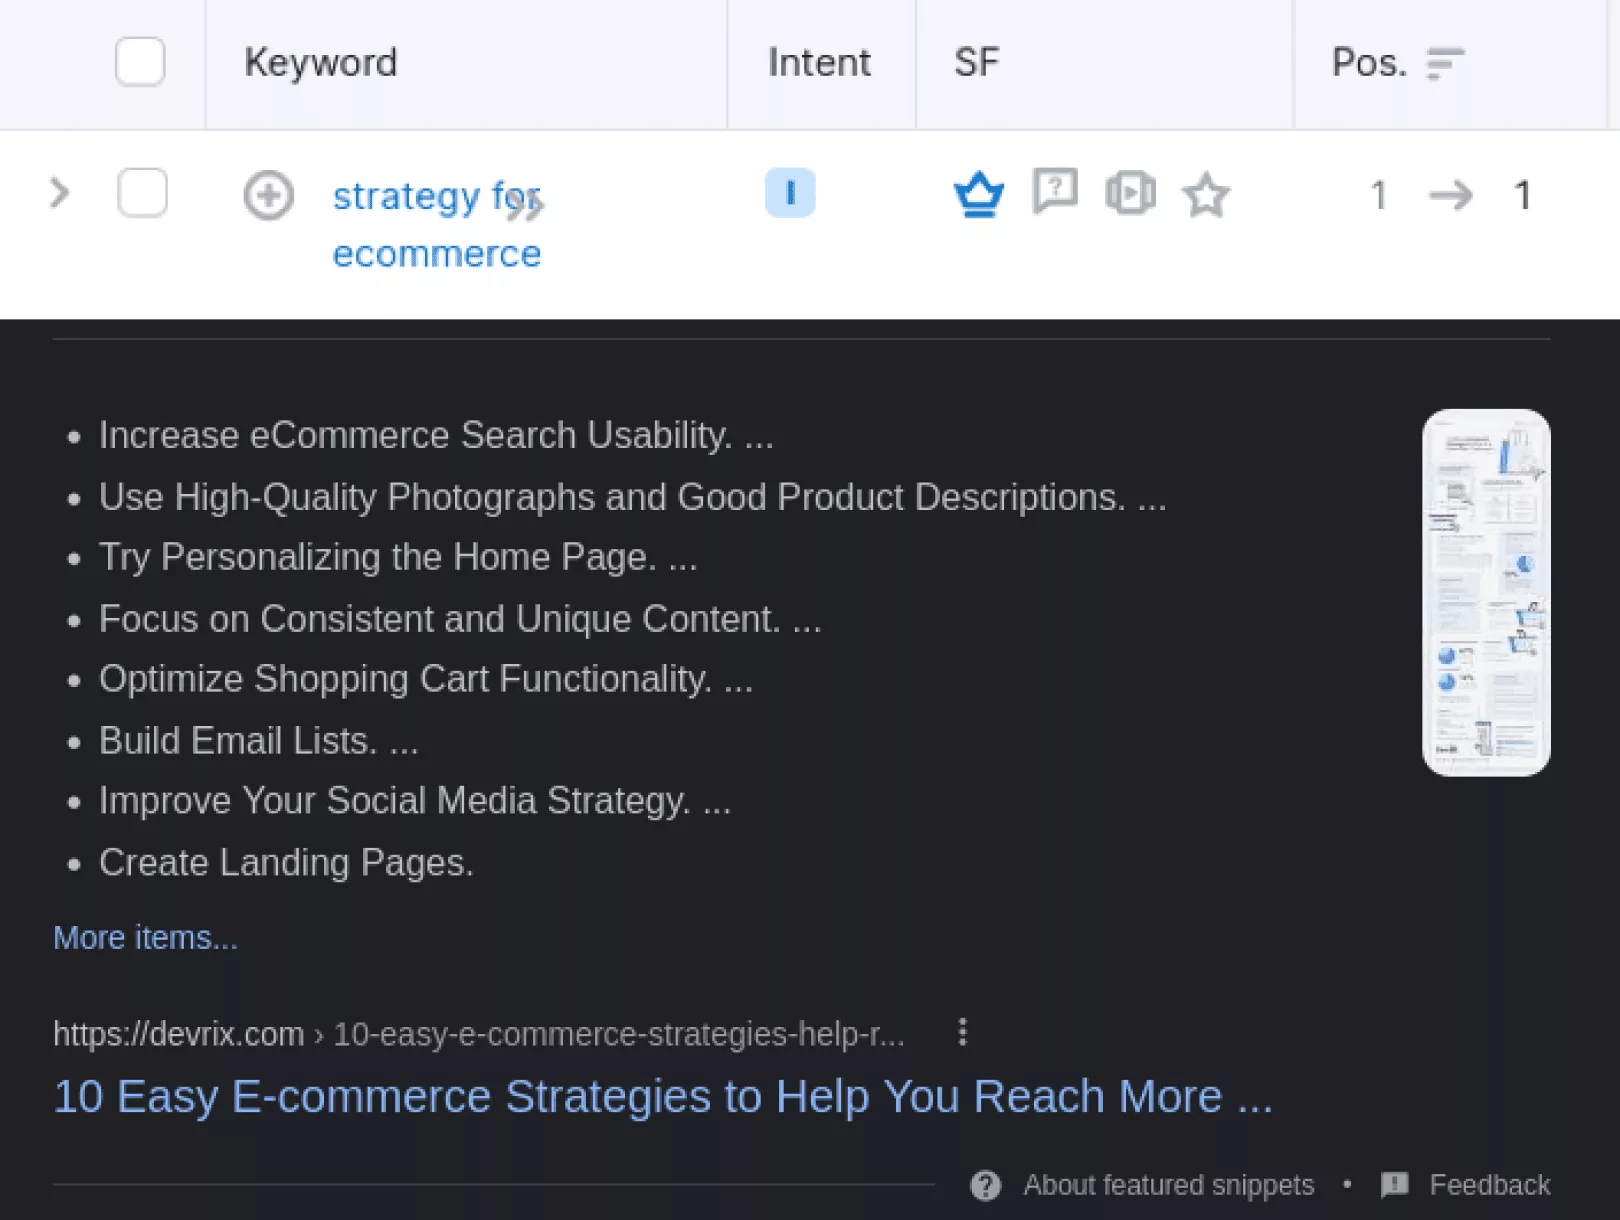Open the 10 Easy E-commerce Strategies result
Viewport: 1620px width, 1220px height.
[x=662, y=1096]
